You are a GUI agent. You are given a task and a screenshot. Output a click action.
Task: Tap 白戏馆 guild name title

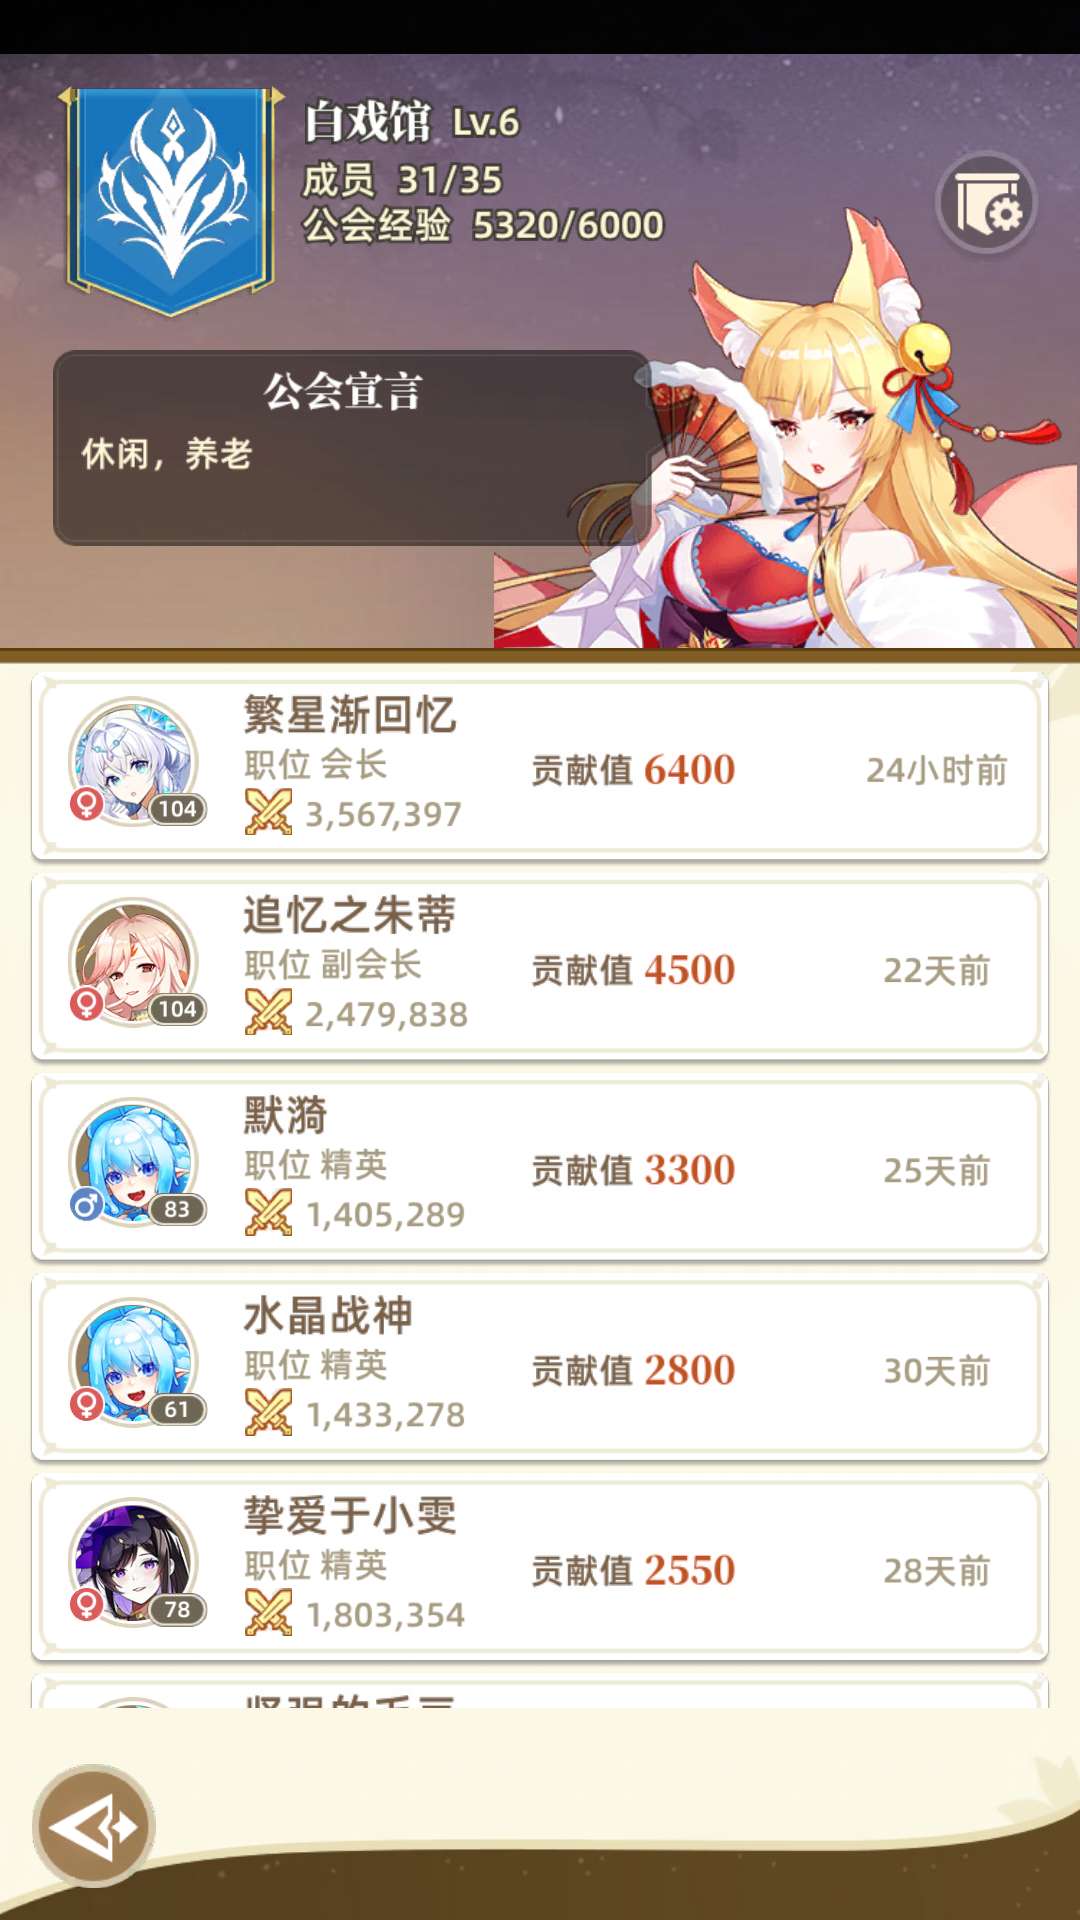click(367, 121)
